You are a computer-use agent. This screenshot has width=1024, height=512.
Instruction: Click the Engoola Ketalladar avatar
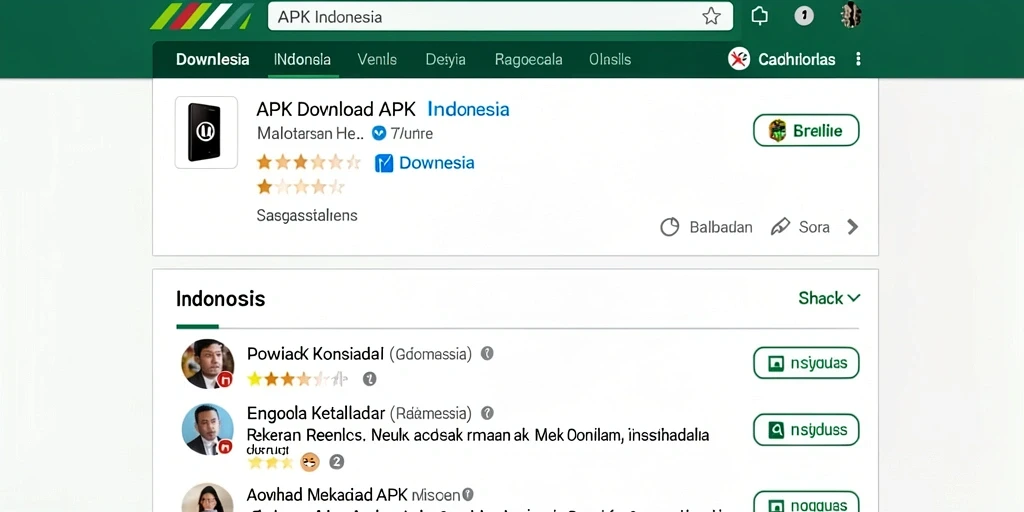[208, 429]
